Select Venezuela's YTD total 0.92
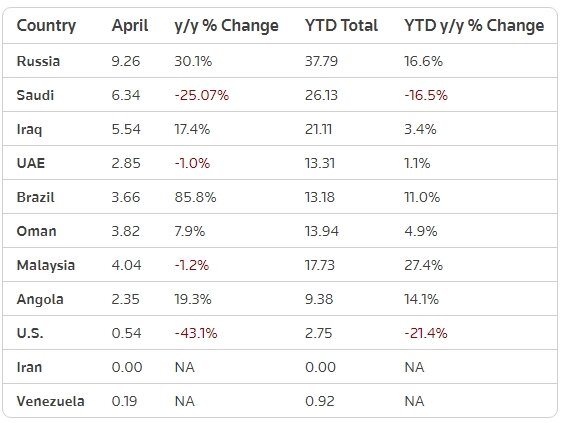 pyautogui.click(x=320, y=401)
